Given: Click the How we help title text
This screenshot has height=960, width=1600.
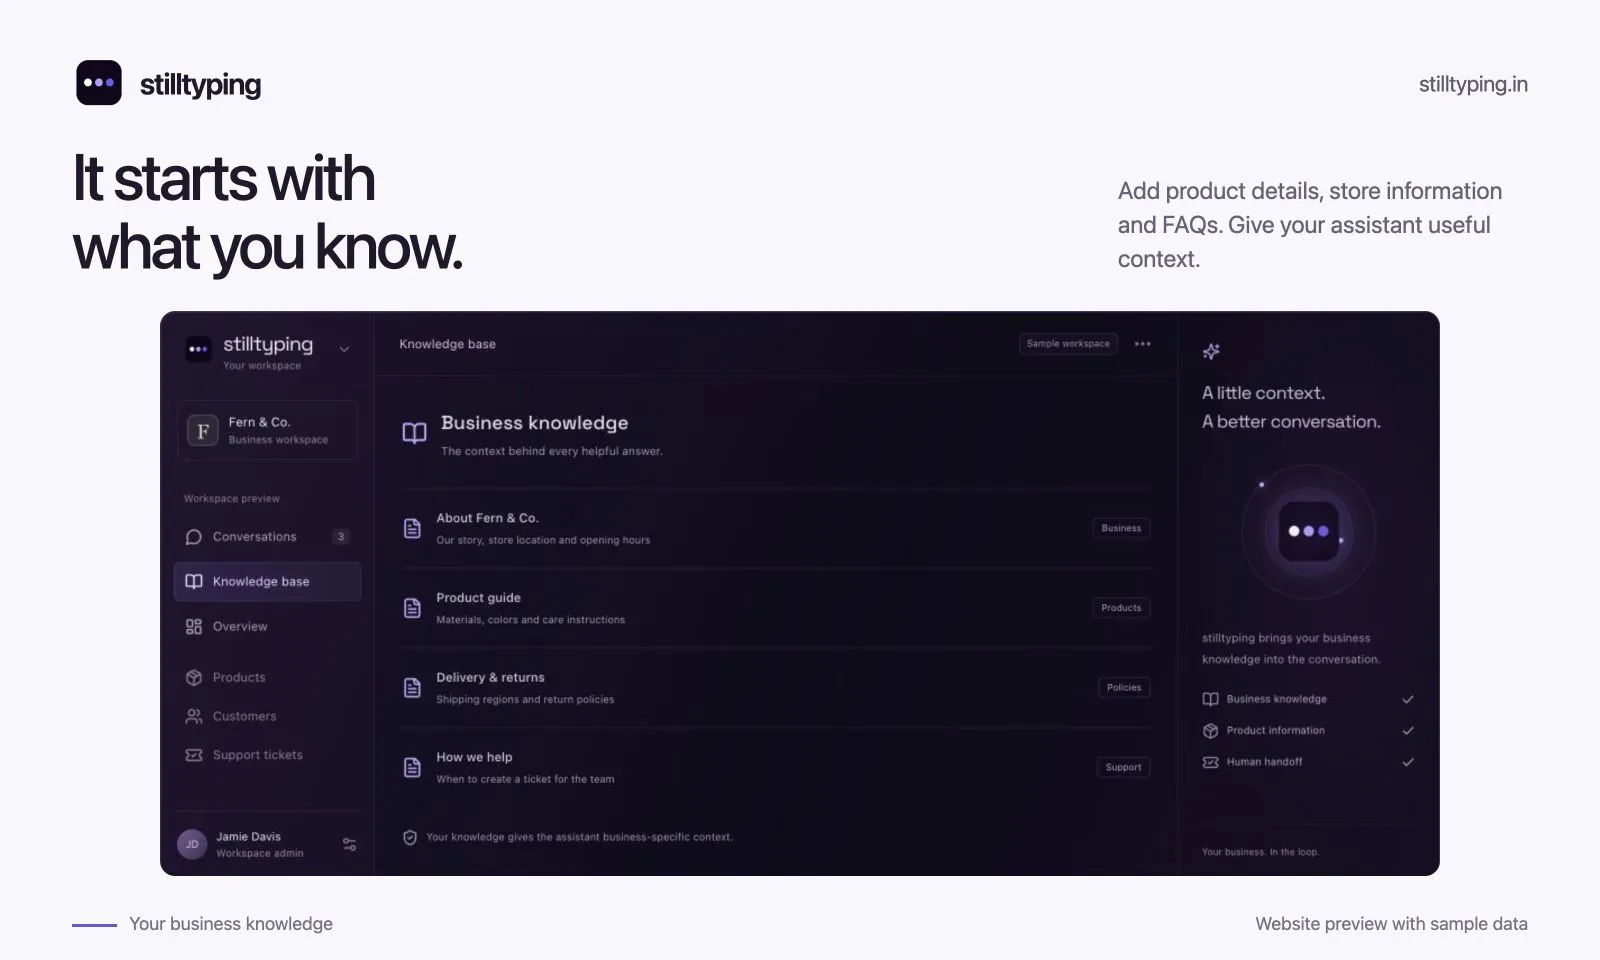Looking at the screenshot, I should tap(474, 758).
